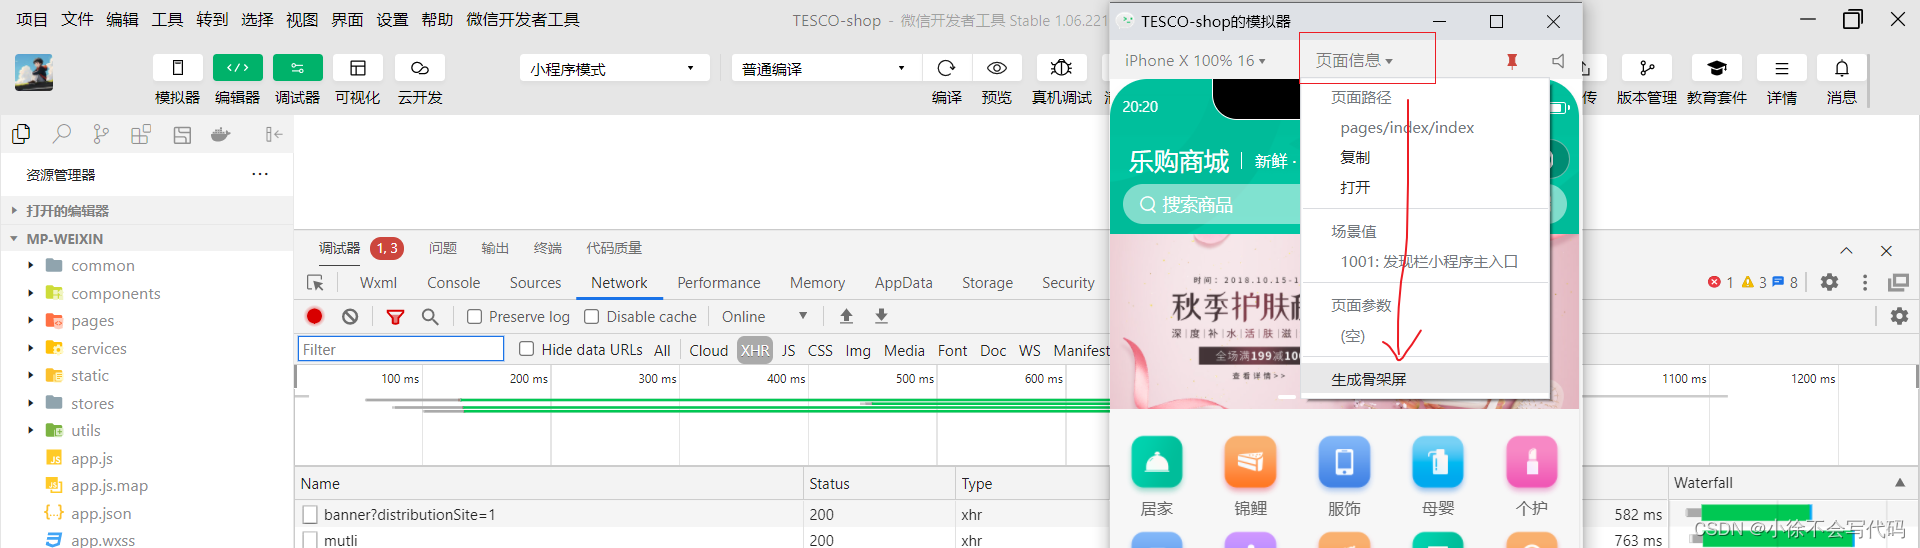Open the visualization tool icon
Screen dimensions: 1920x548
[358, 68]
